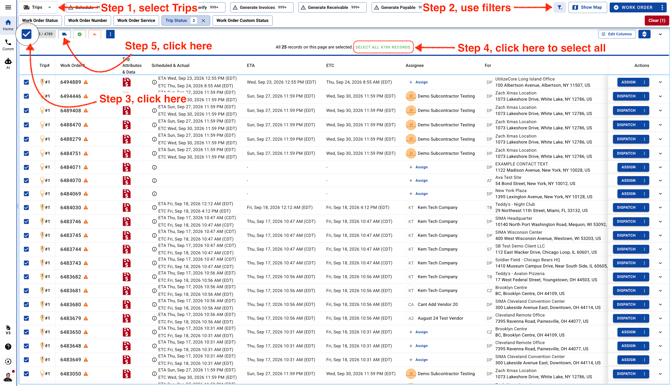Expand the chevron right of Edit Columns

pyautogui.click(x=661, y=34)
